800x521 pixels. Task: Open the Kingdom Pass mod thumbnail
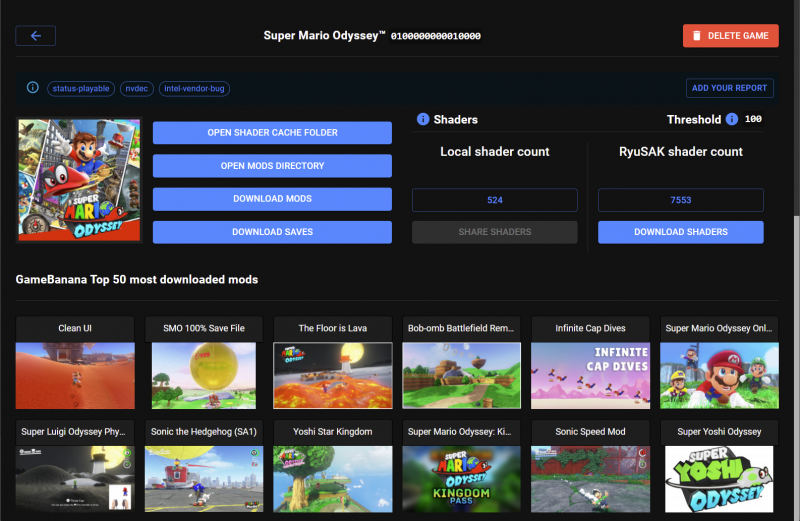(x=461, y=479)
